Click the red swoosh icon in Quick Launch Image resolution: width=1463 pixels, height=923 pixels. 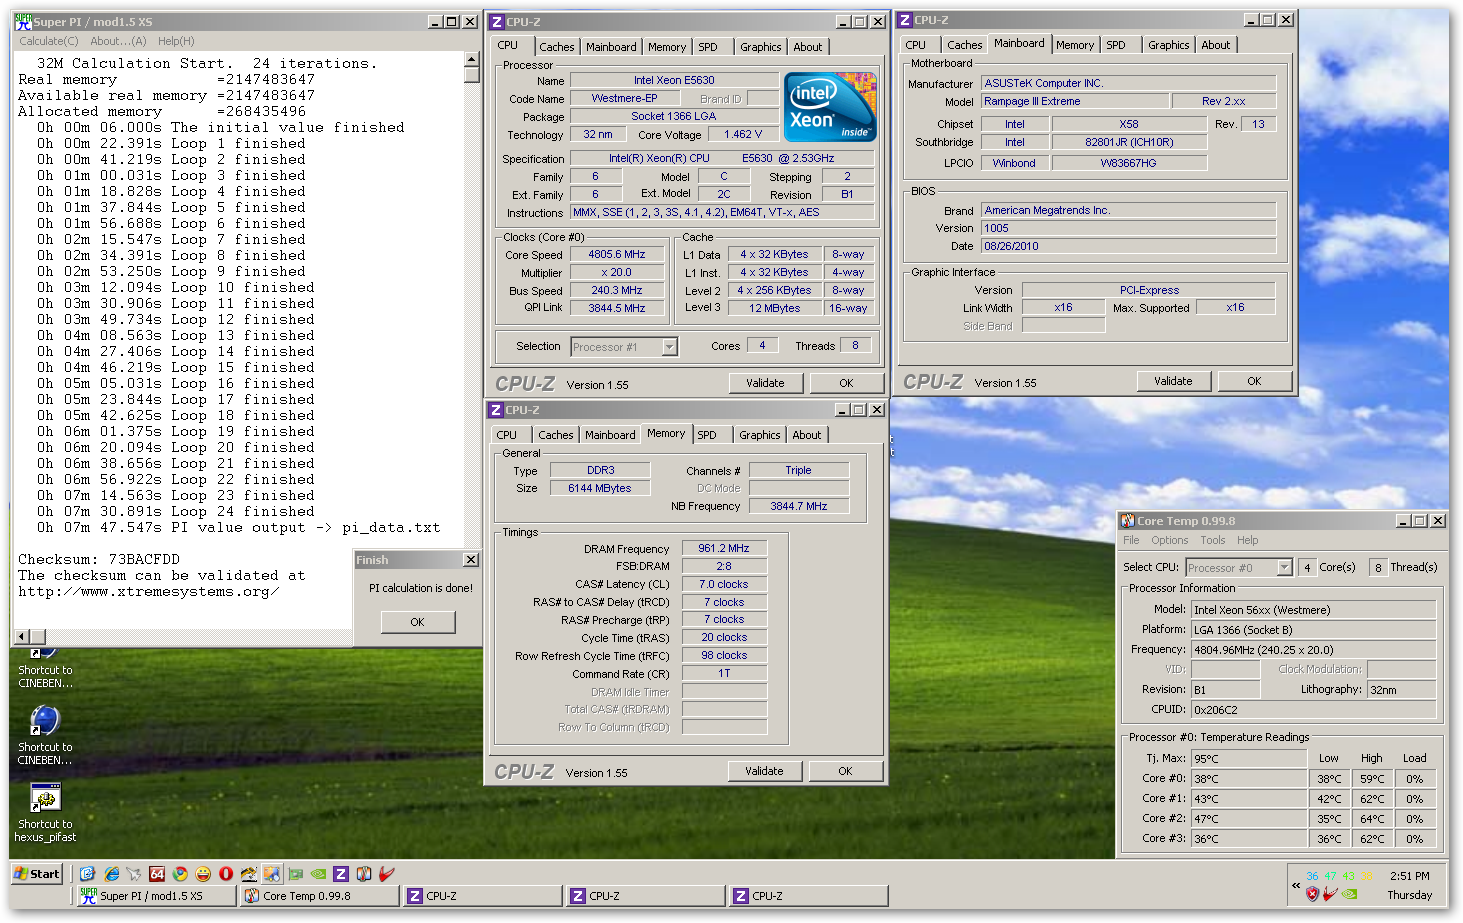[387, 874]
